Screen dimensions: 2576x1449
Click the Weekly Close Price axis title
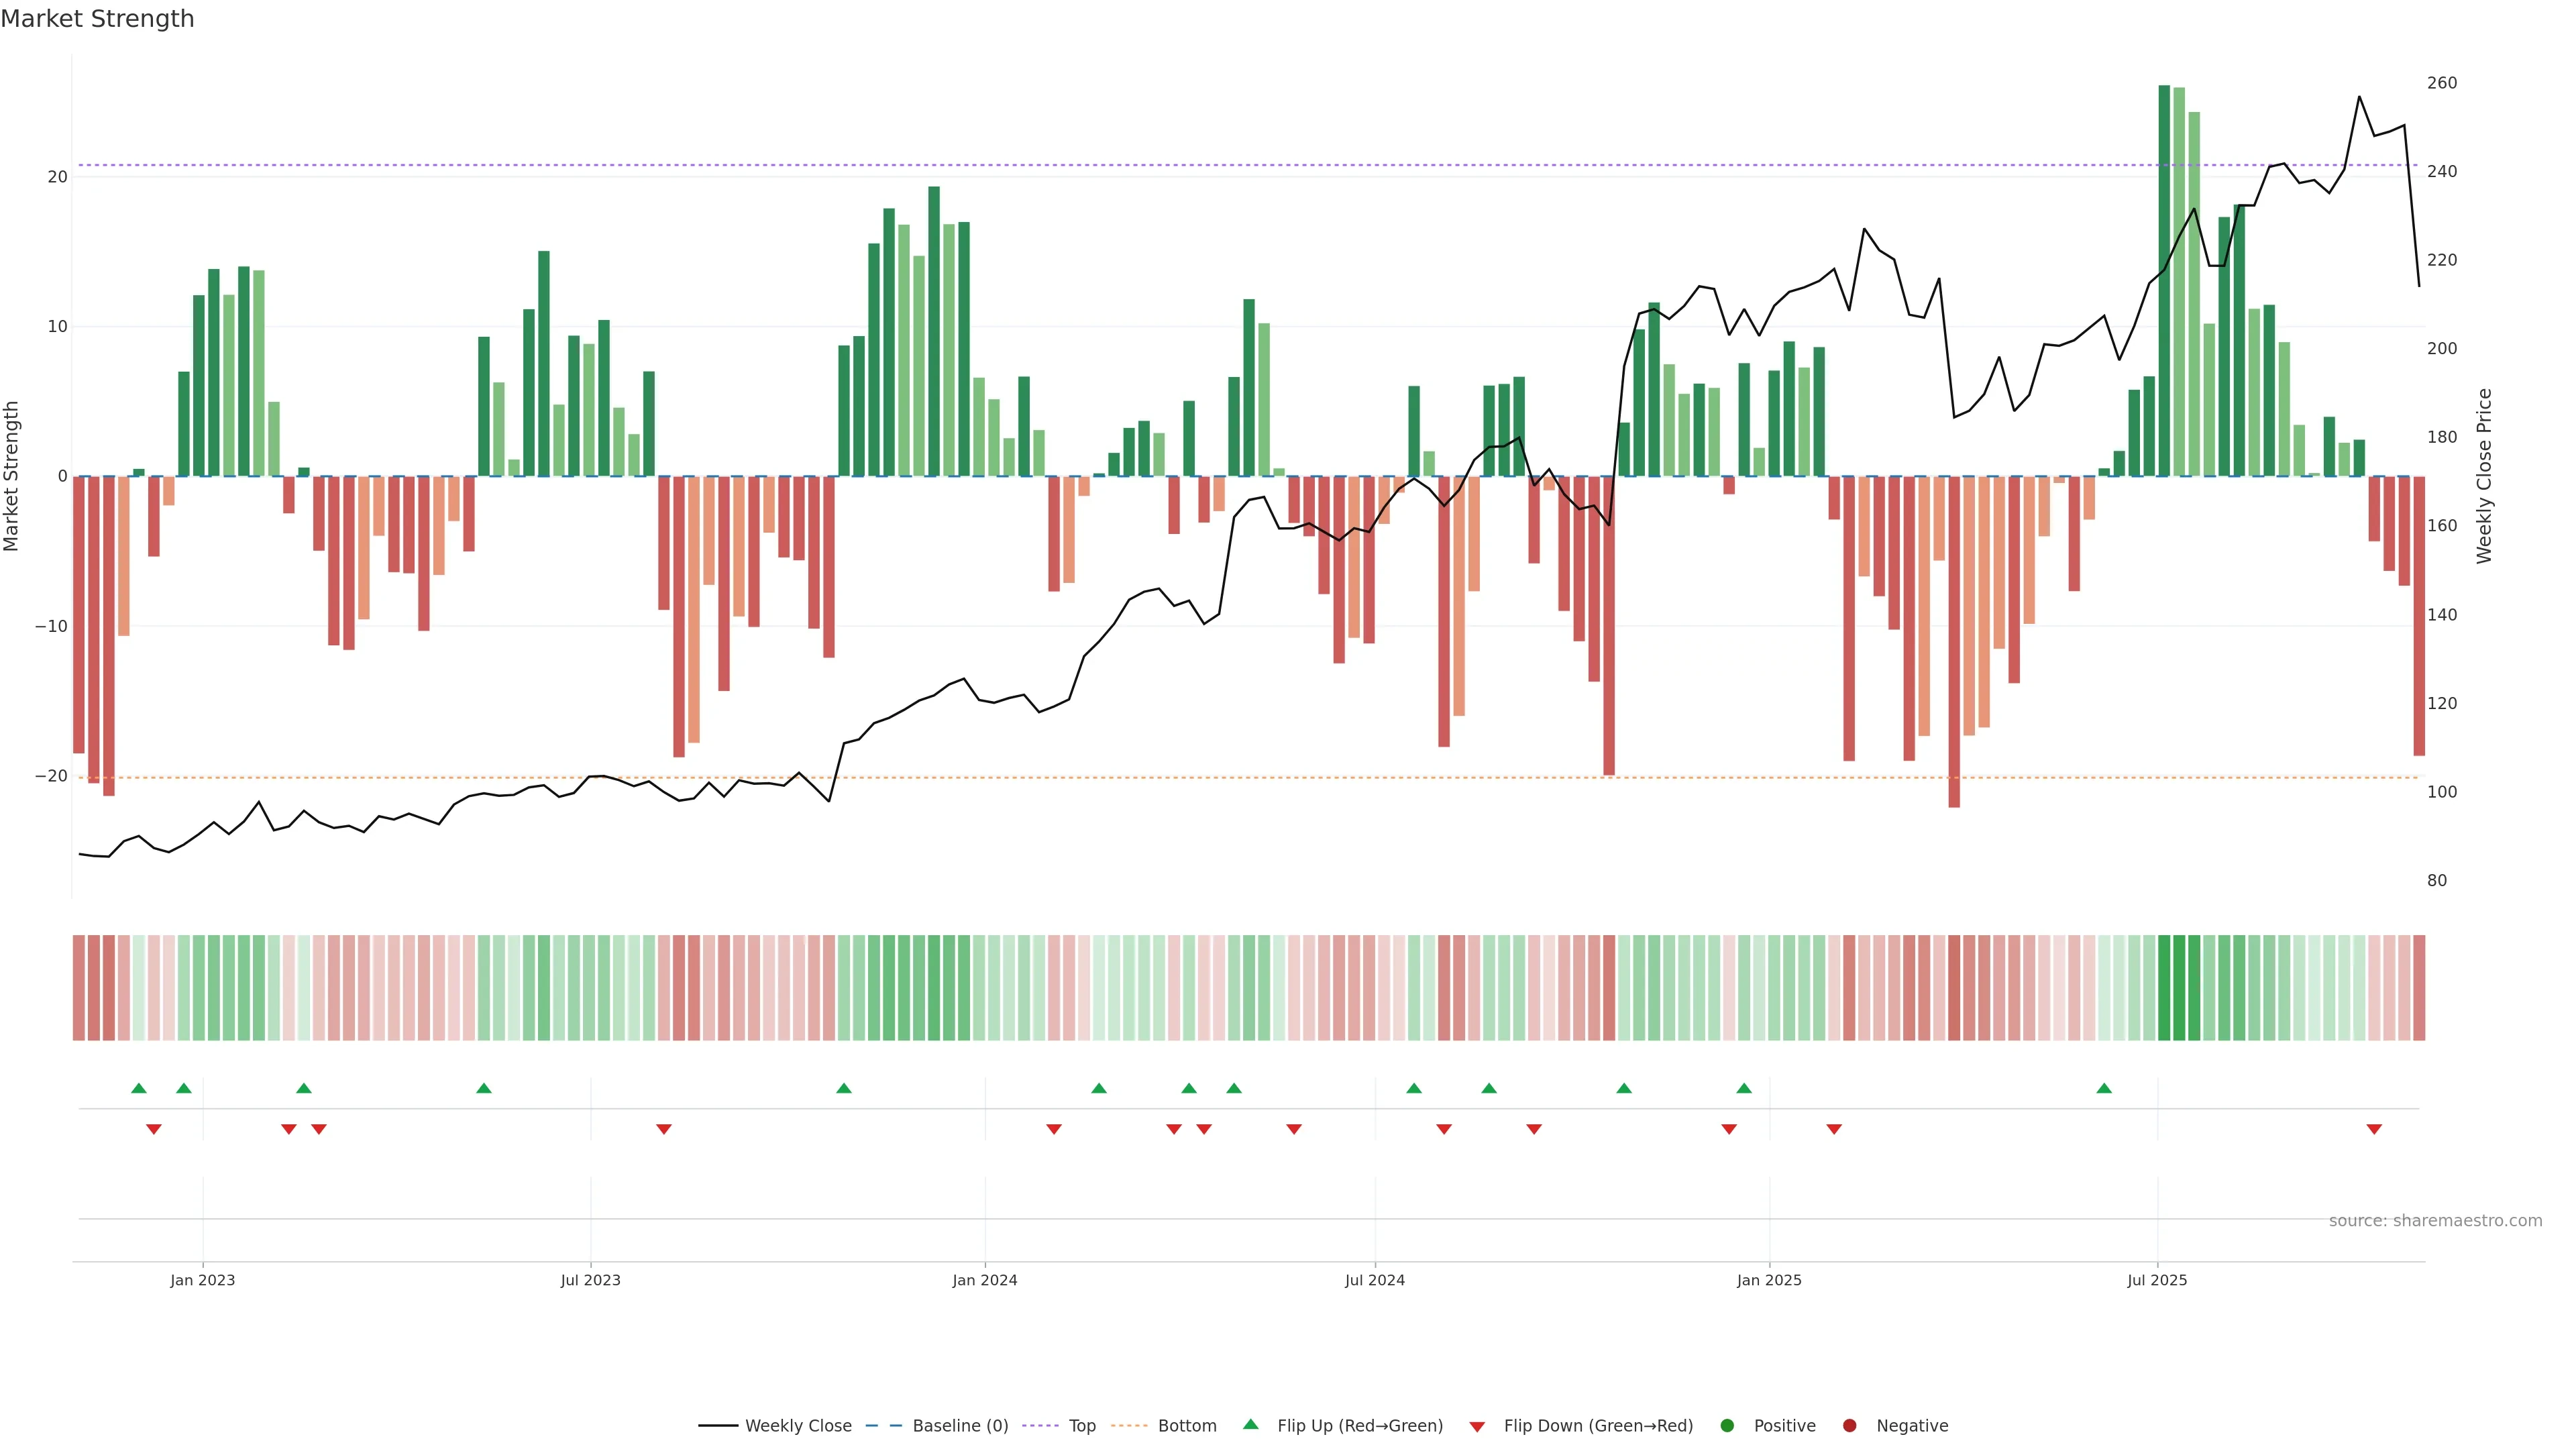[2484, 476]
